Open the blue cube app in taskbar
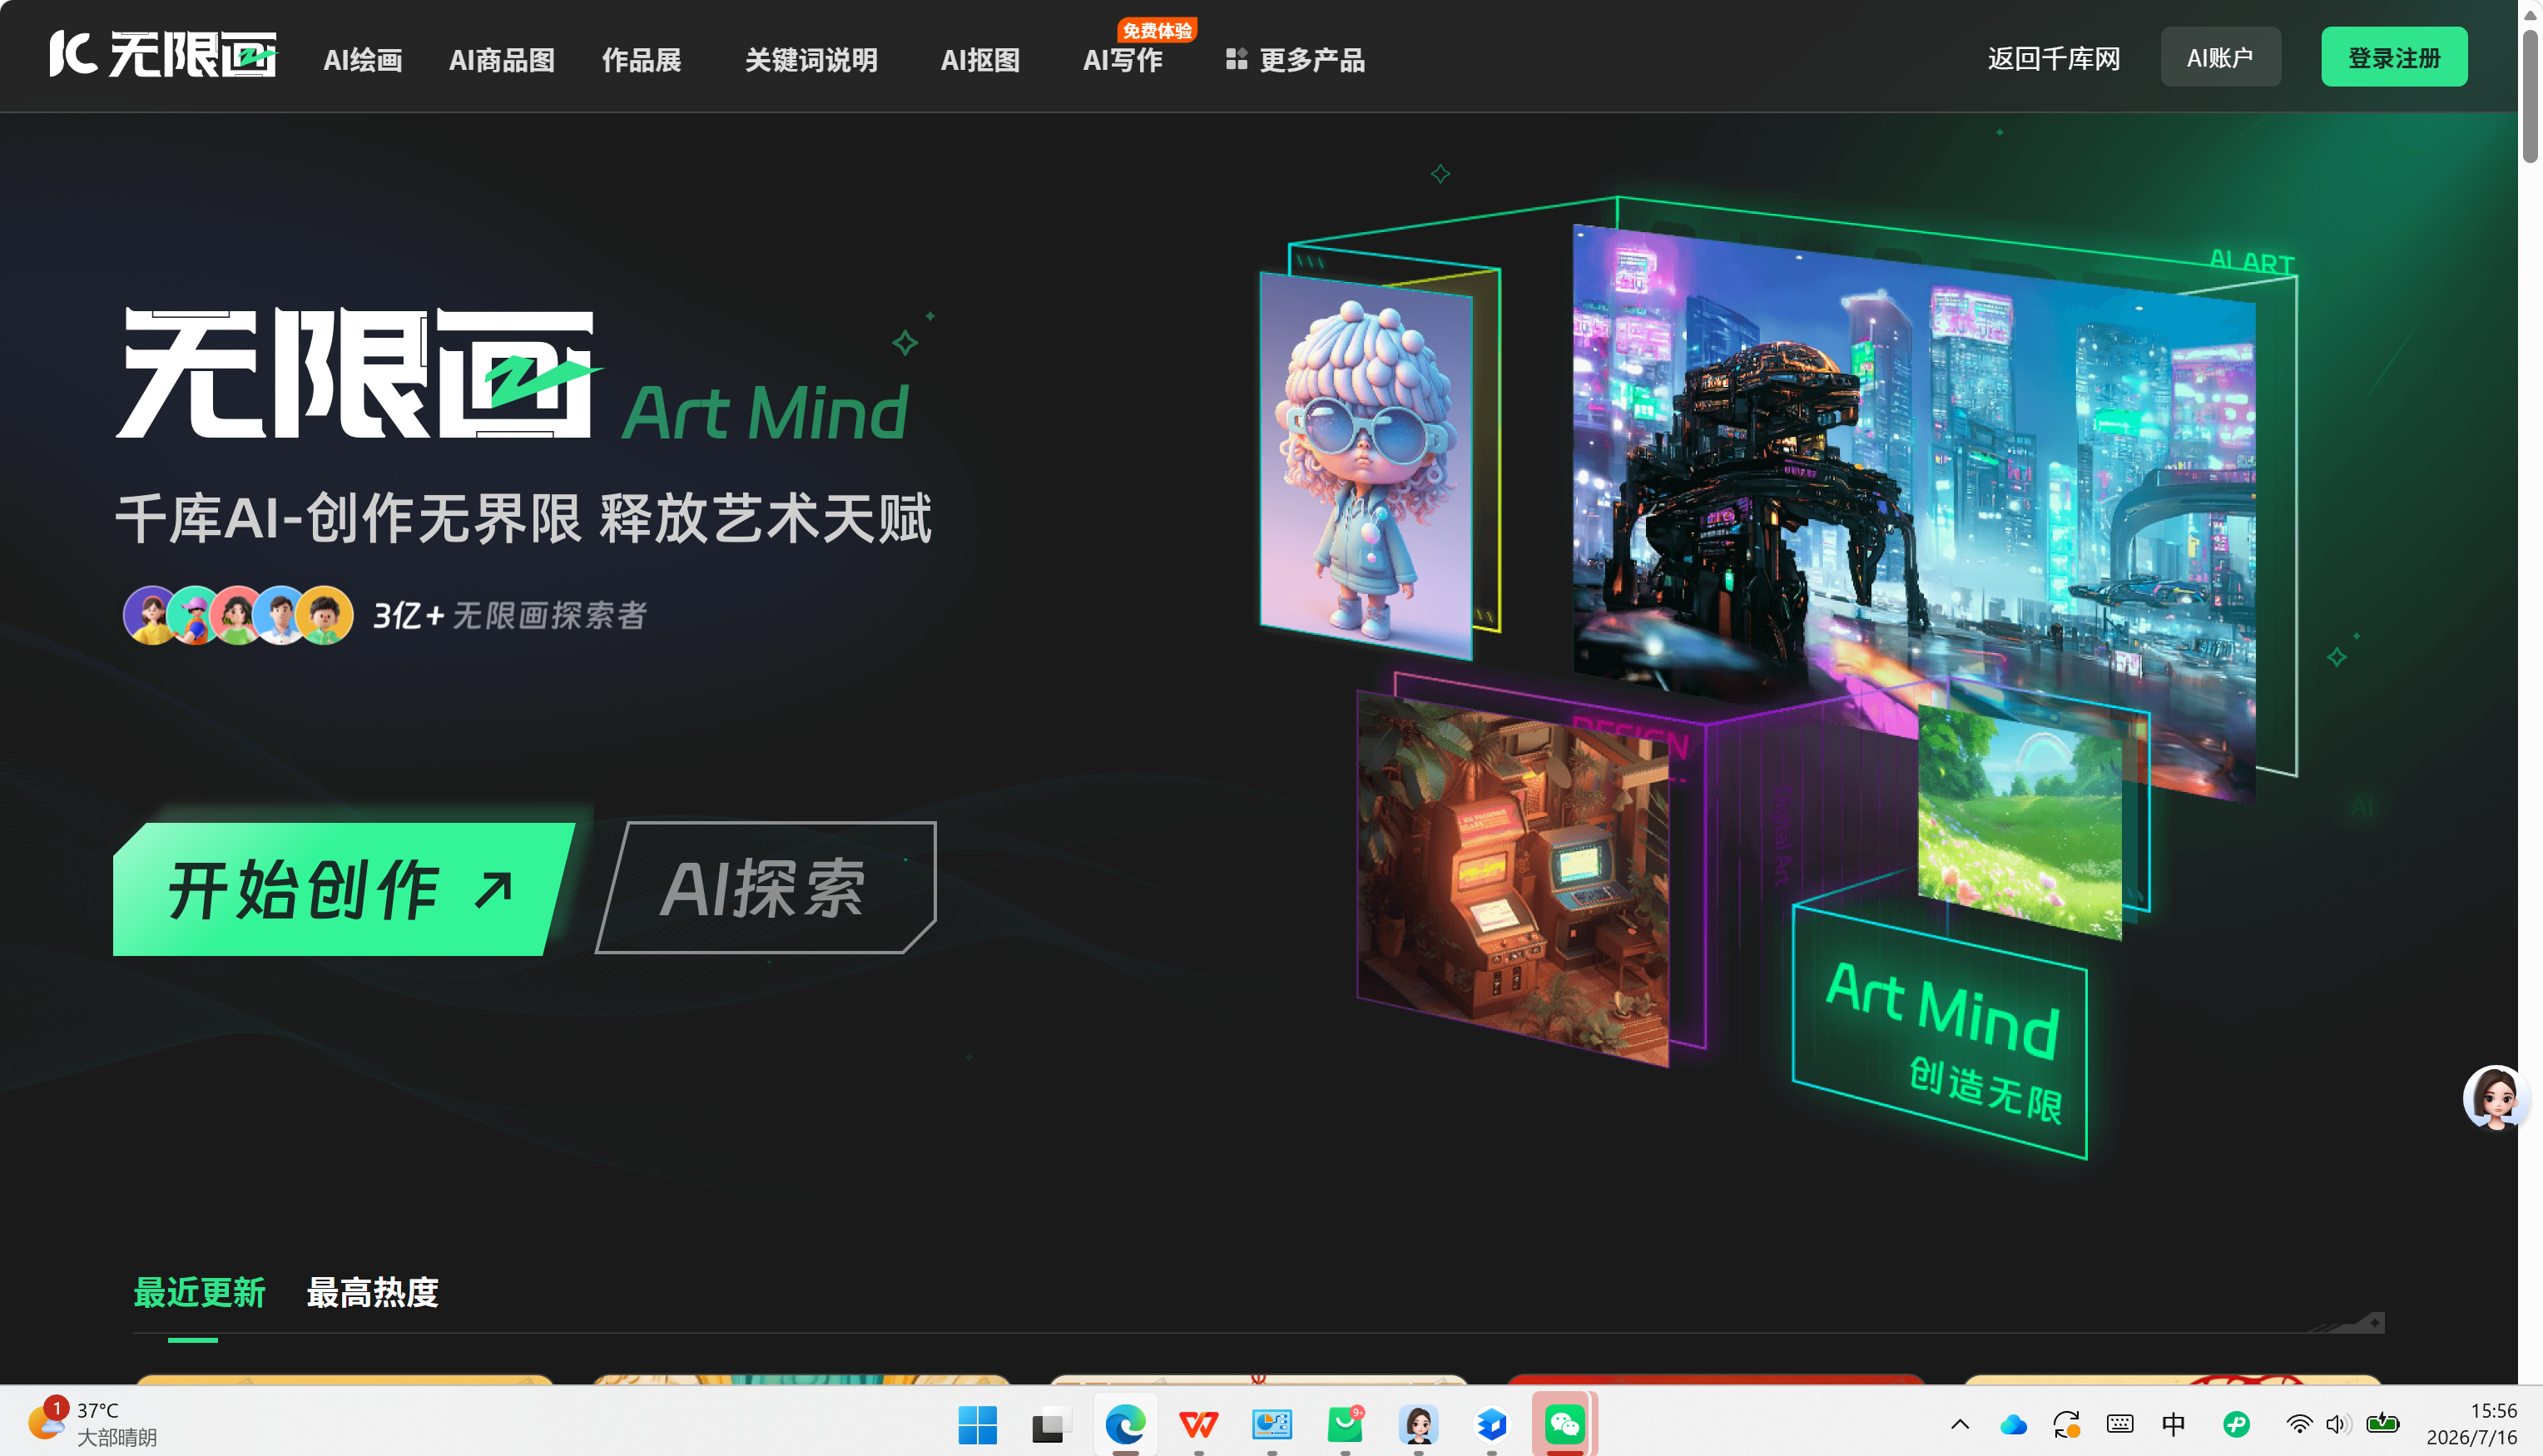Image resolution: width=2543 pixels, height=1456 pixels. click(x=1492, y=1424)
